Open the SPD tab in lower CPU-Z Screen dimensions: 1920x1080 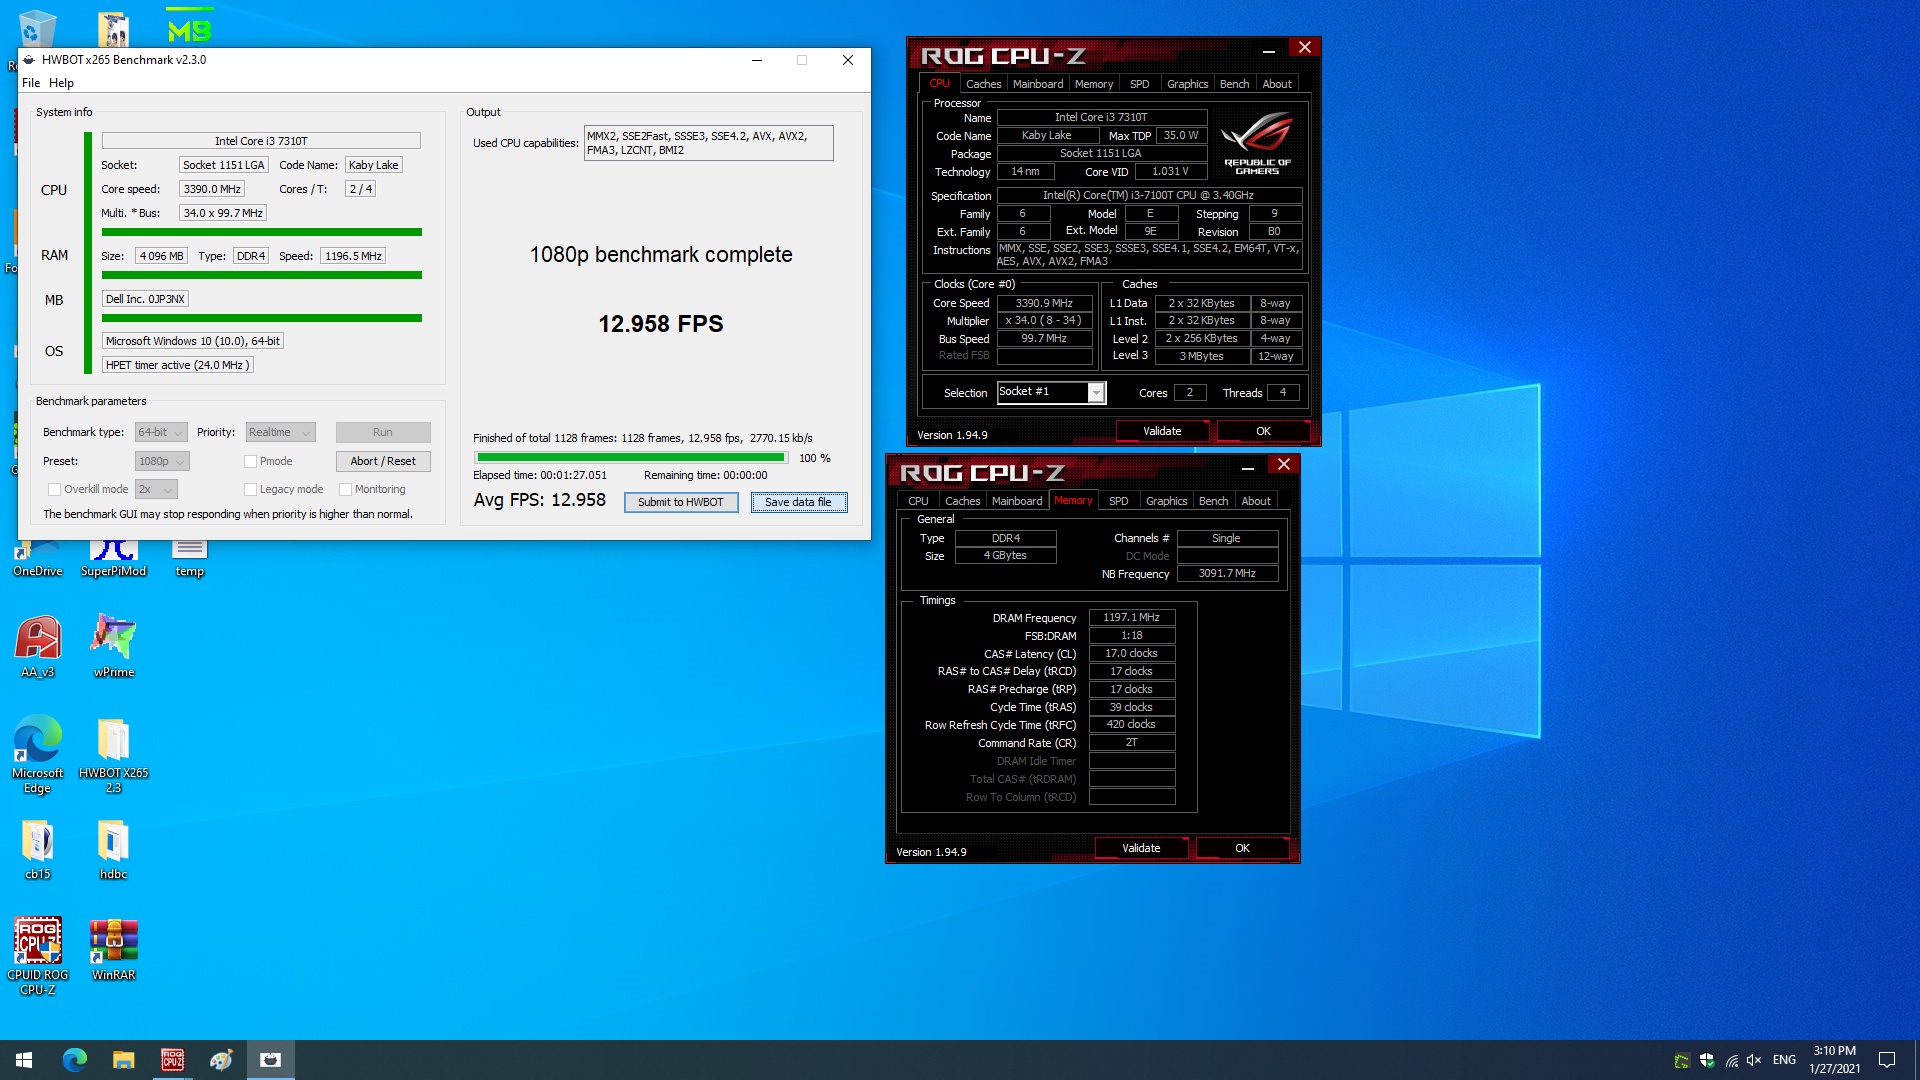click(1118, 501)
